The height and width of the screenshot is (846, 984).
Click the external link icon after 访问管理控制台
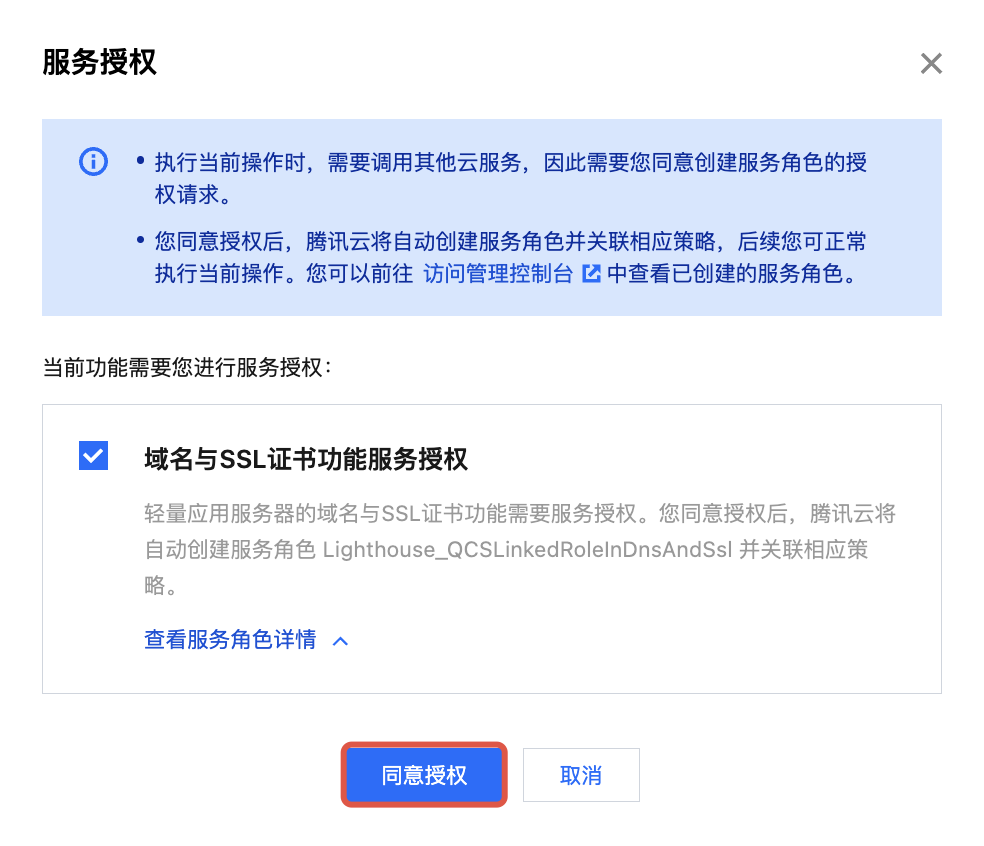pos(591,274)
